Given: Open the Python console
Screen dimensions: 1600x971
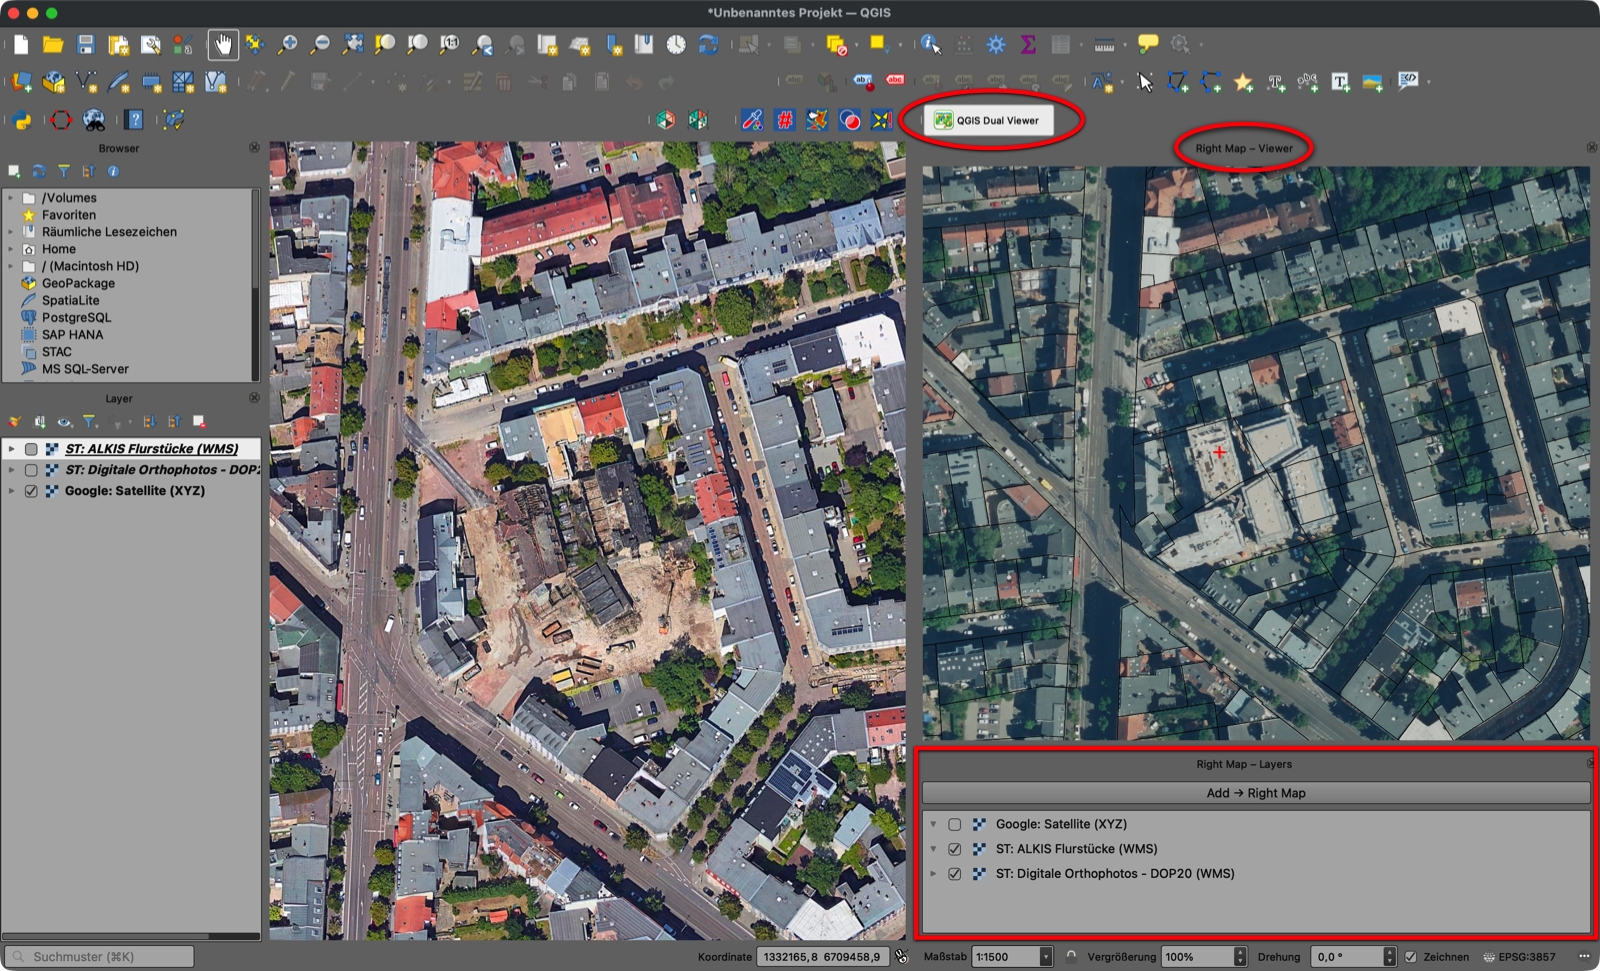Looking at the screenshot, I should 21,120.
